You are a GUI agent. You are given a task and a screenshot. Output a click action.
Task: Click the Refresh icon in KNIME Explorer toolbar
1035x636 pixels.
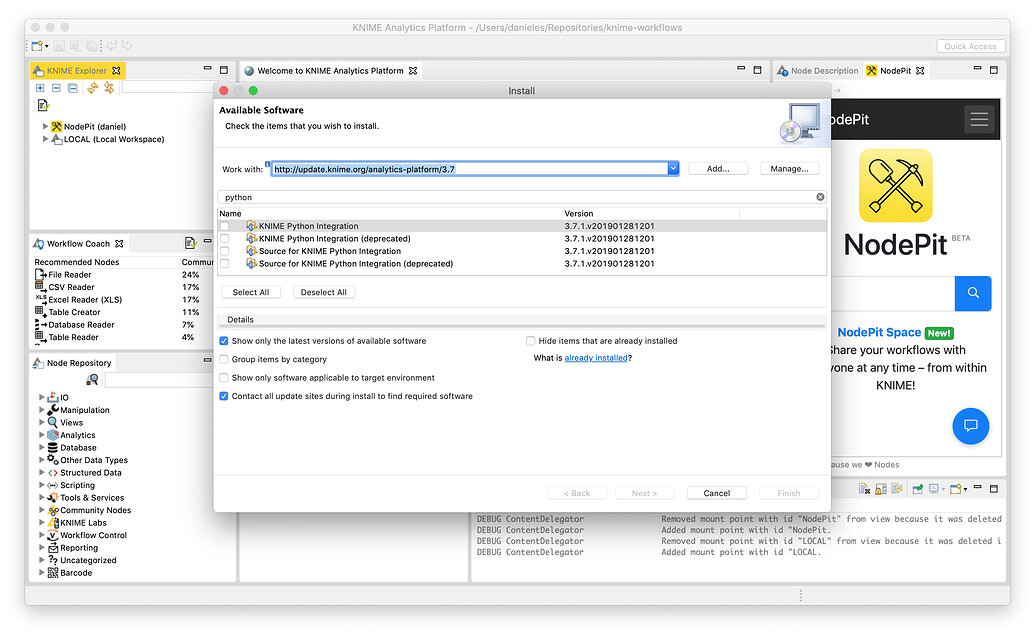[93, 88]
